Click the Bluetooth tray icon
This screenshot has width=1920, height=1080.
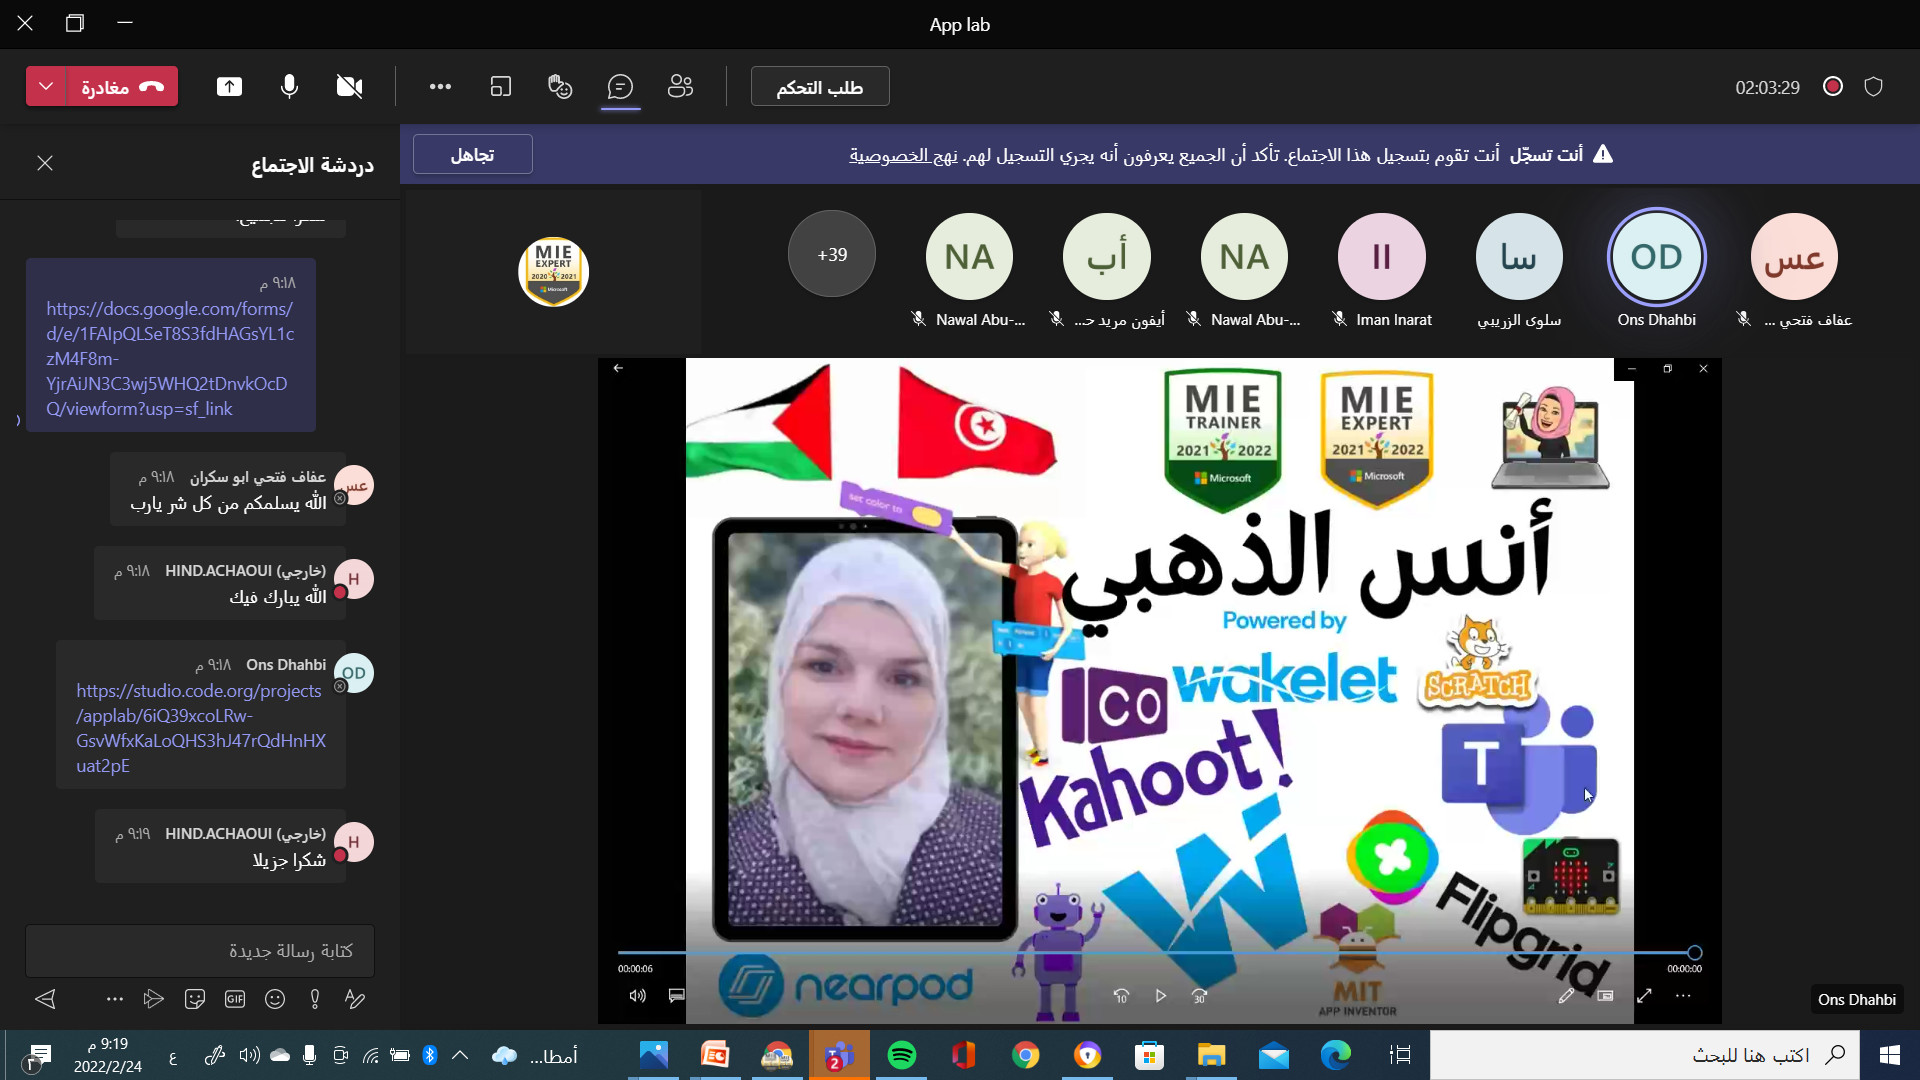pos(430,1055)
